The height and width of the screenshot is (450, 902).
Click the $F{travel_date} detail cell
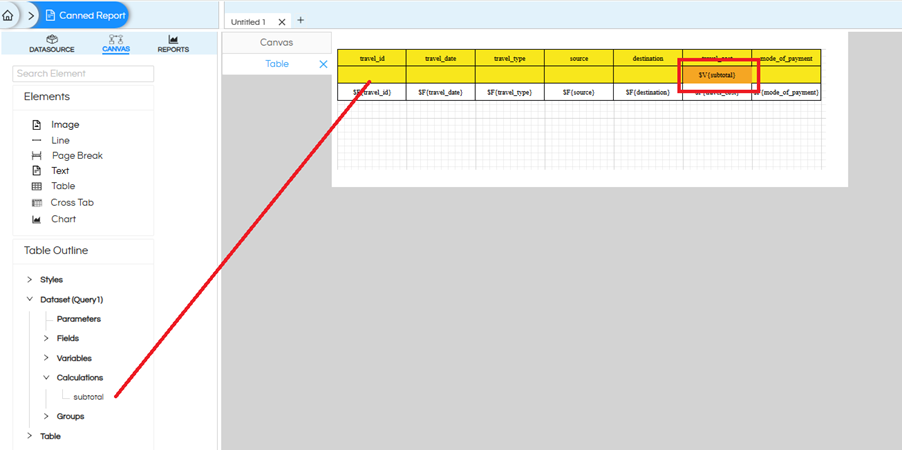click(x=441, y=92)
